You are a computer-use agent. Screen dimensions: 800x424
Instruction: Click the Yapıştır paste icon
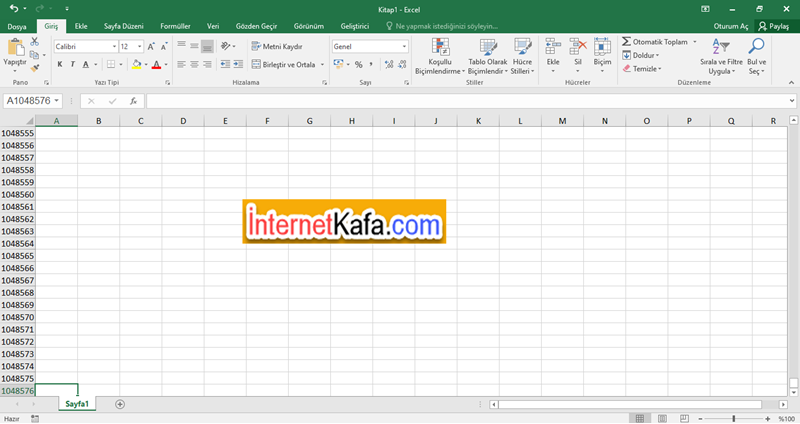click(15, 47)
